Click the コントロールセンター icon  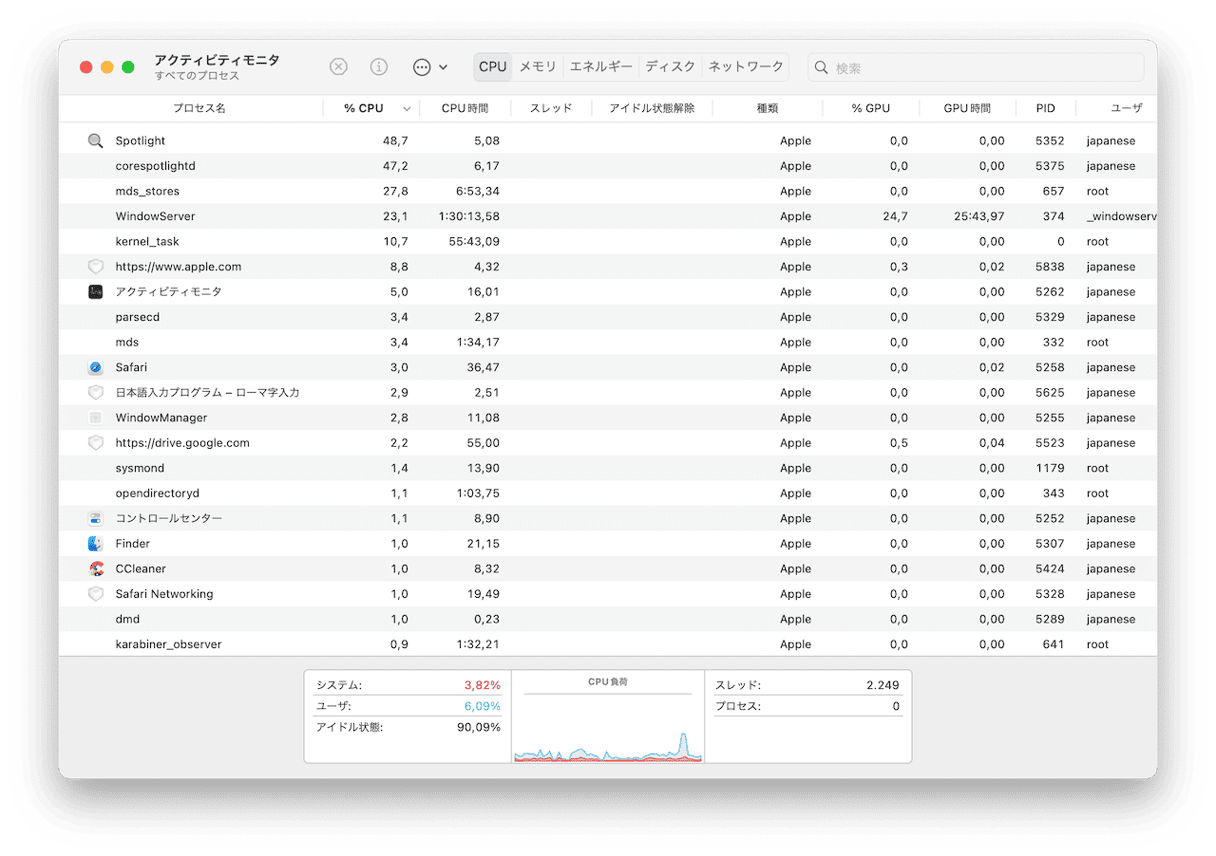[96, 519]
